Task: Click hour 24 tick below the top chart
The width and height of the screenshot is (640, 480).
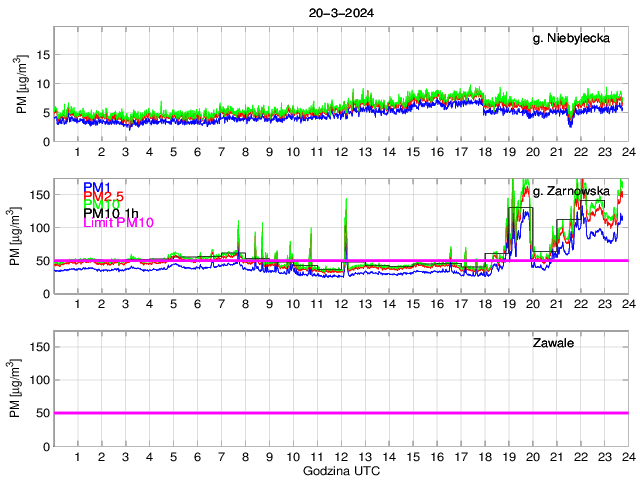Action: (627, 151)
